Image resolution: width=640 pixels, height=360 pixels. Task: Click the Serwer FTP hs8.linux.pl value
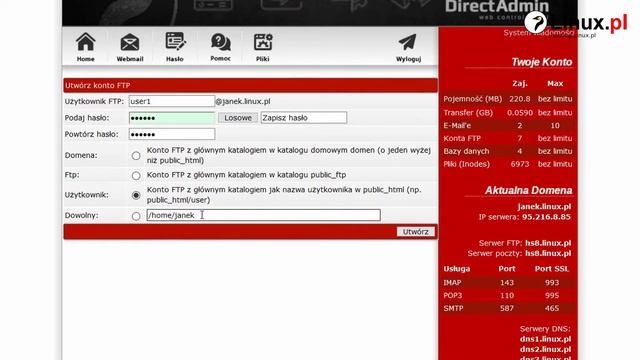click(548, 243)
